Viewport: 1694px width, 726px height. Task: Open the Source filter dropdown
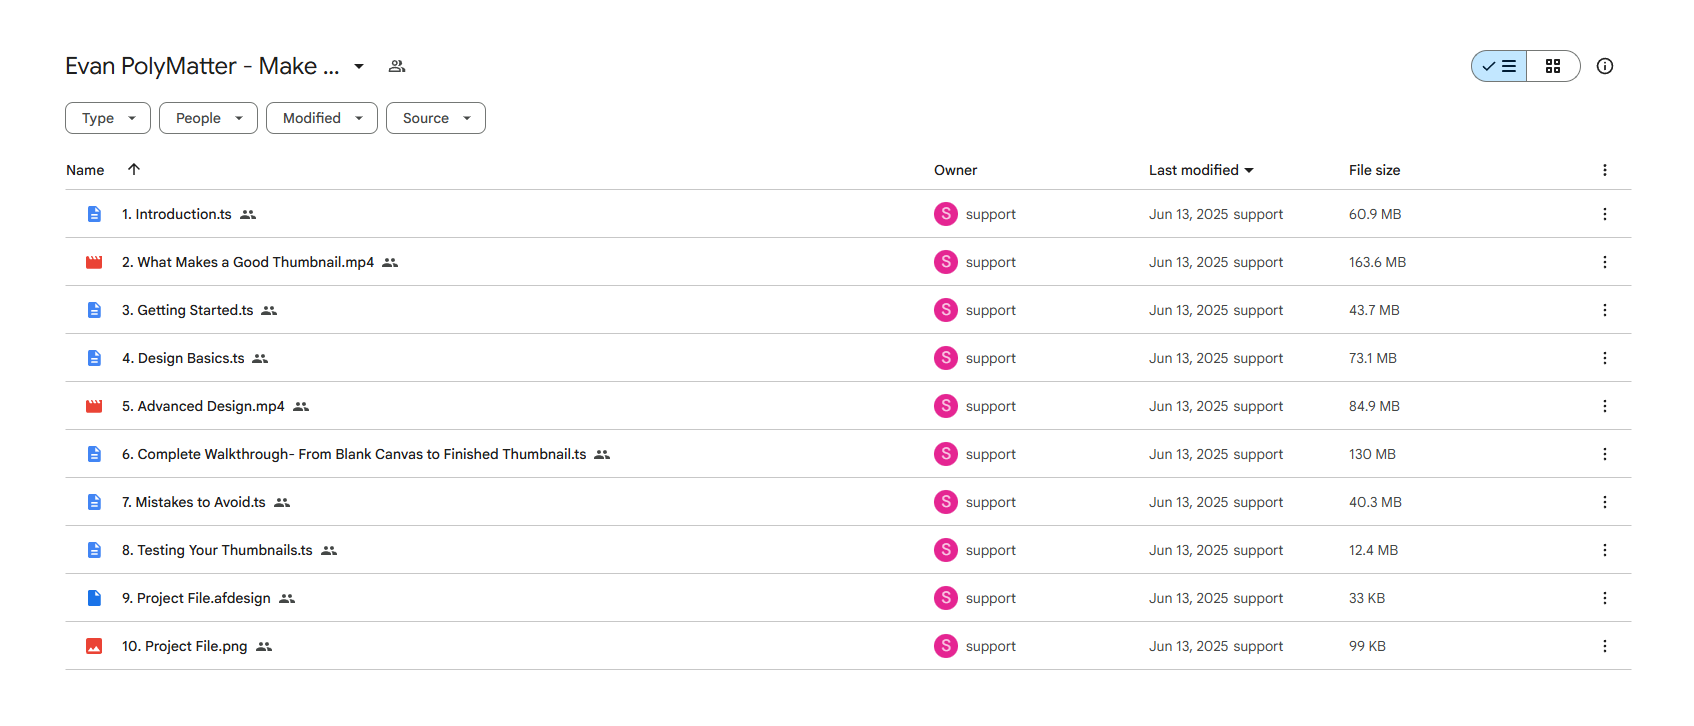click(x=436, y=118)
